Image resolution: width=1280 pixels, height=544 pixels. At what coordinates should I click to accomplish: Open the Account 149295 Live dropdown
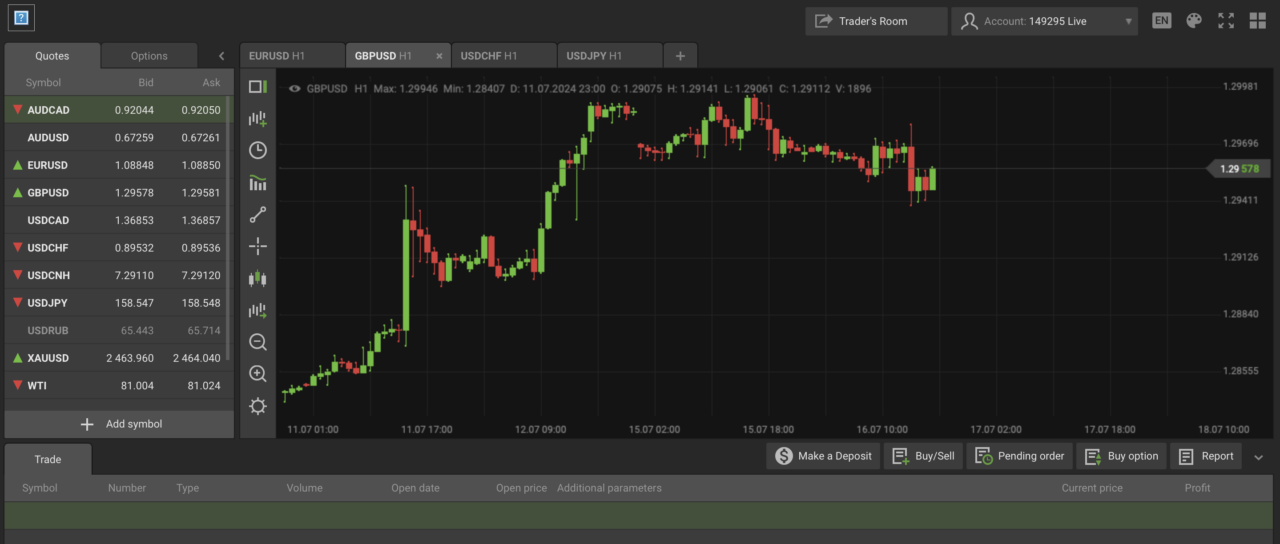(1044, 21)
